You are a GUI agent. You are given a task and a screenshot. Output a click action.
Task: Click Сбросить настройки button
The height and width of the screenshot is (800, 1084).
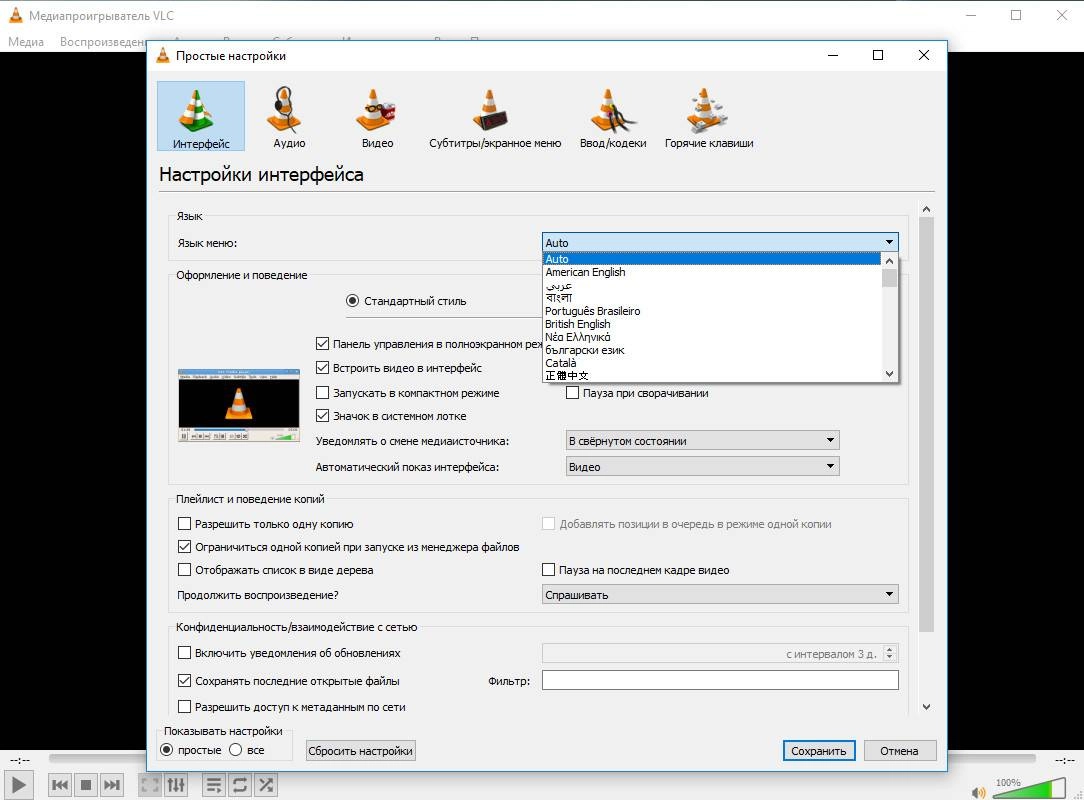pos(361,751)
